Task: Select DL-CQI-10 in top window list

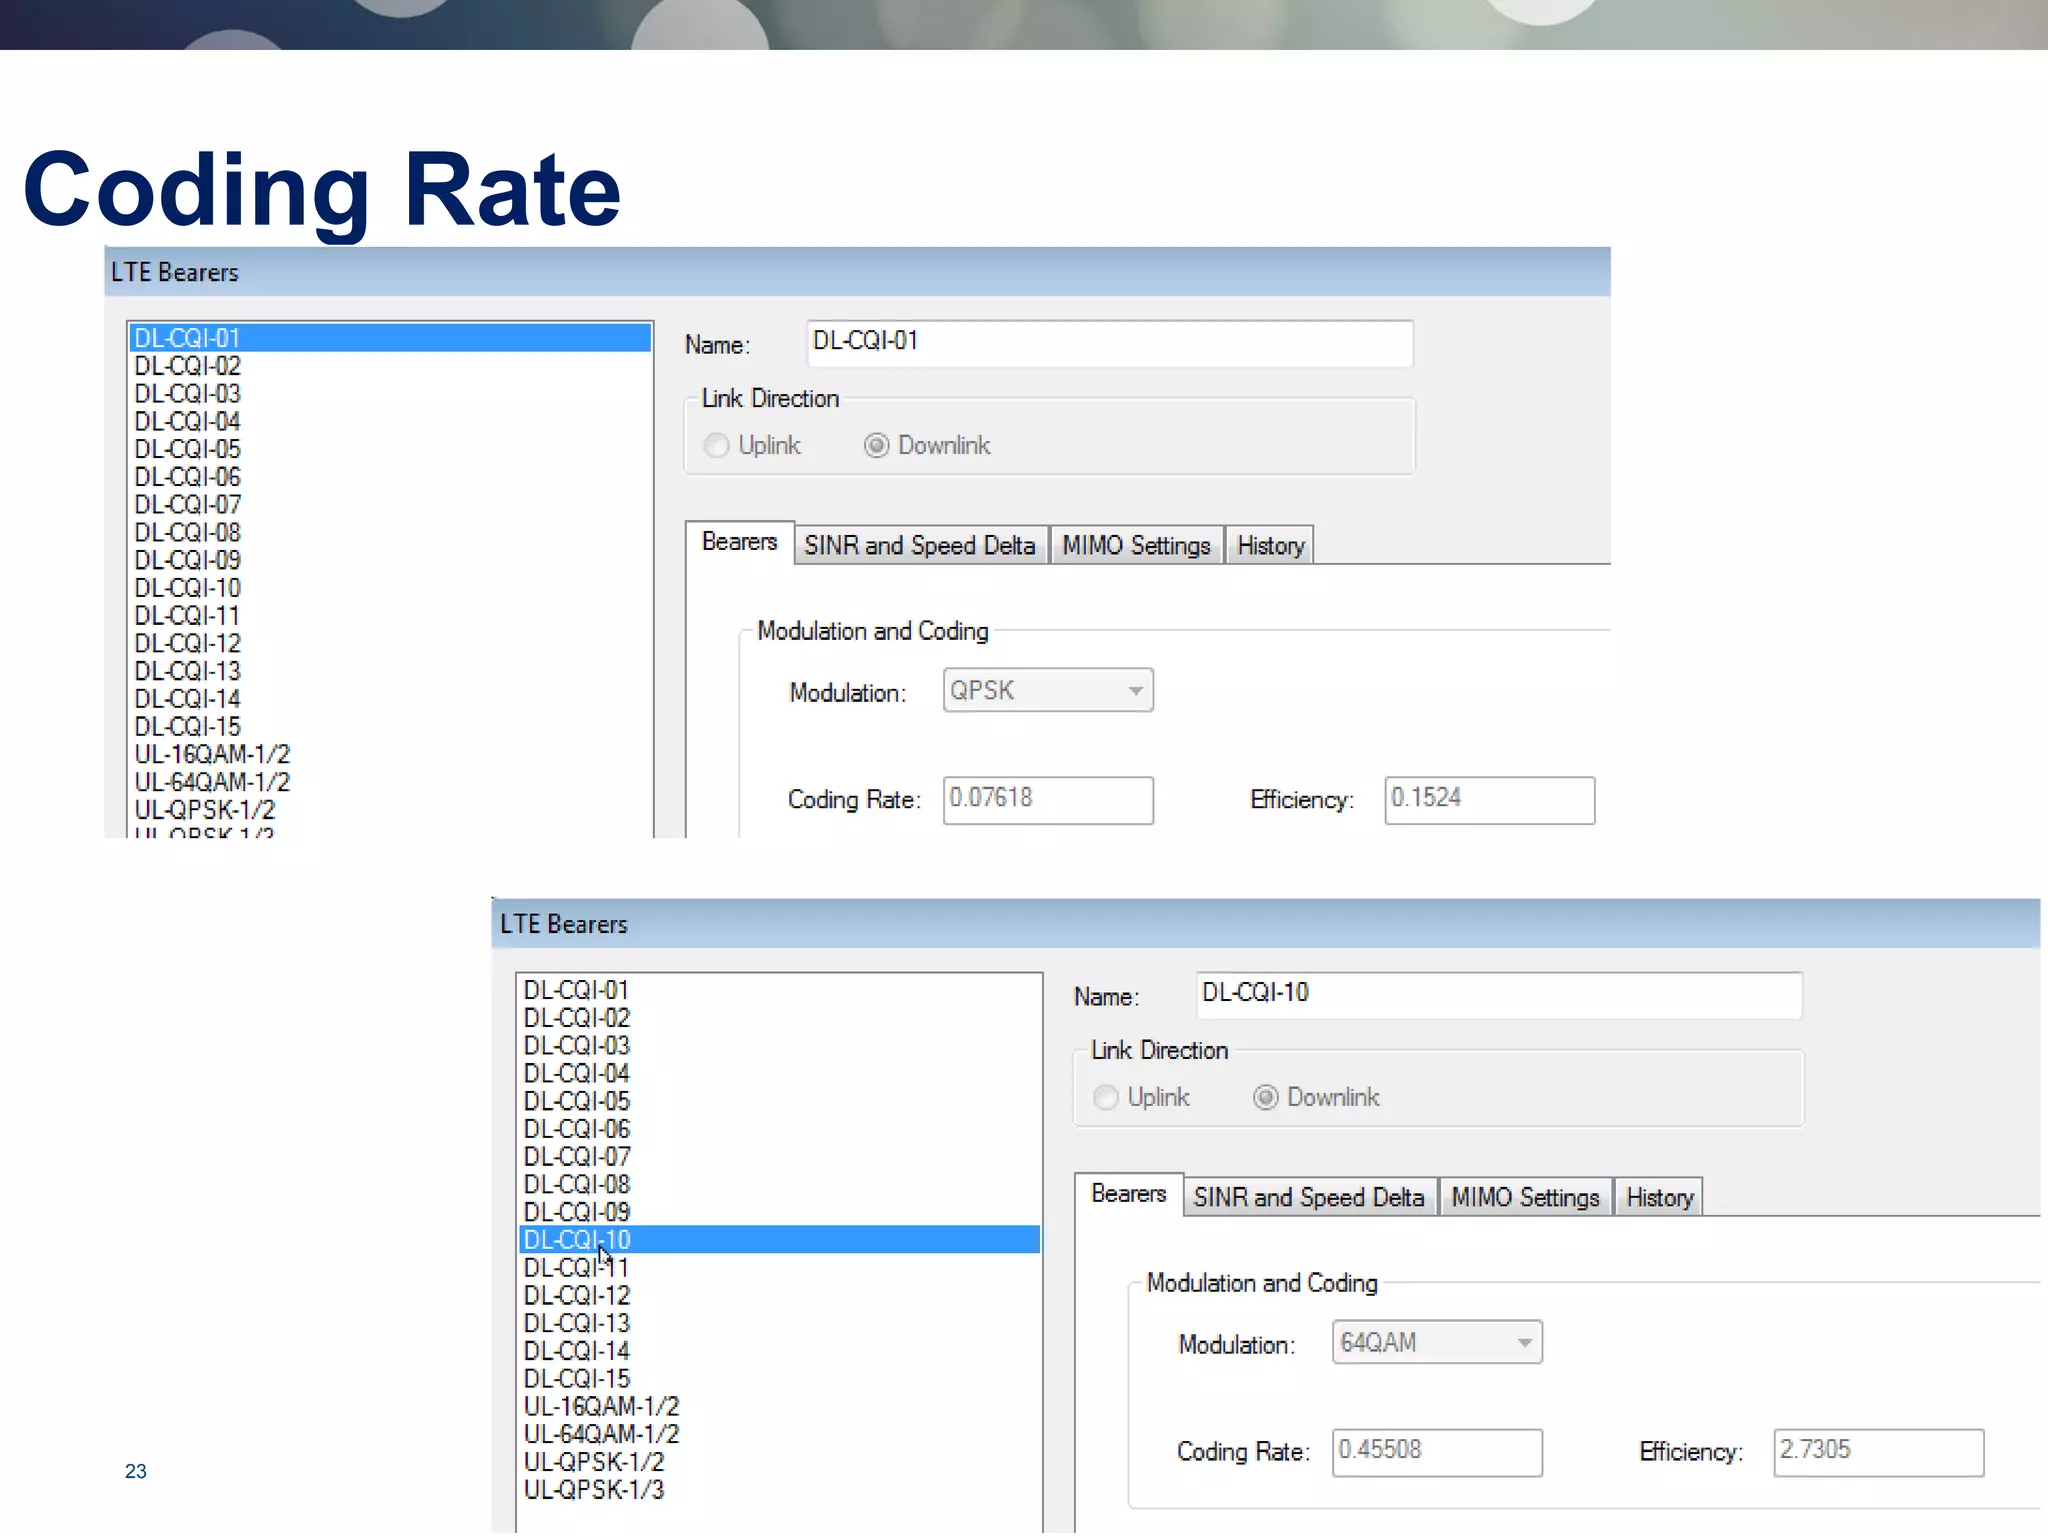Action: 391,588
